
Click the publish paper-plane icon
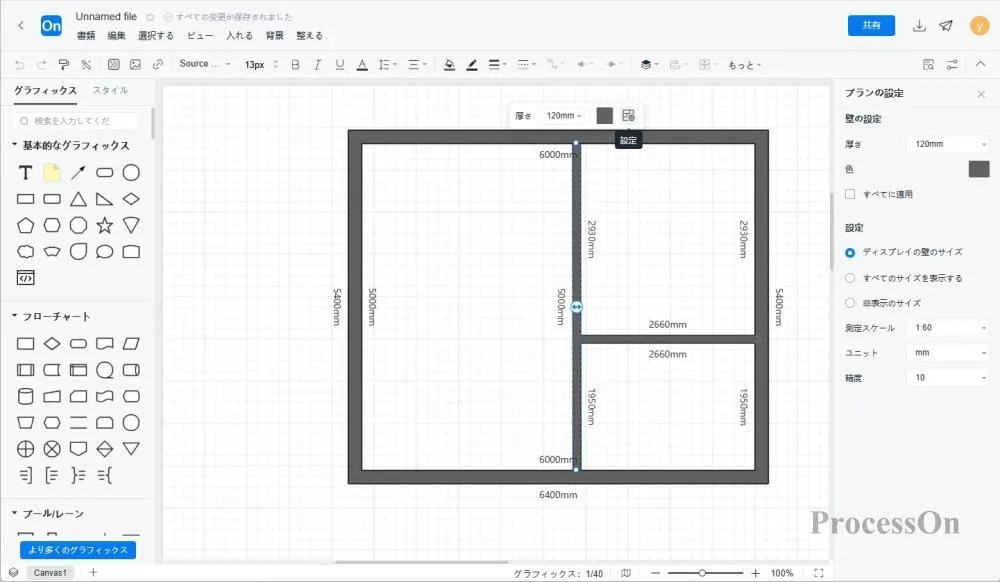pyautogui.click(x=946, y=25)
